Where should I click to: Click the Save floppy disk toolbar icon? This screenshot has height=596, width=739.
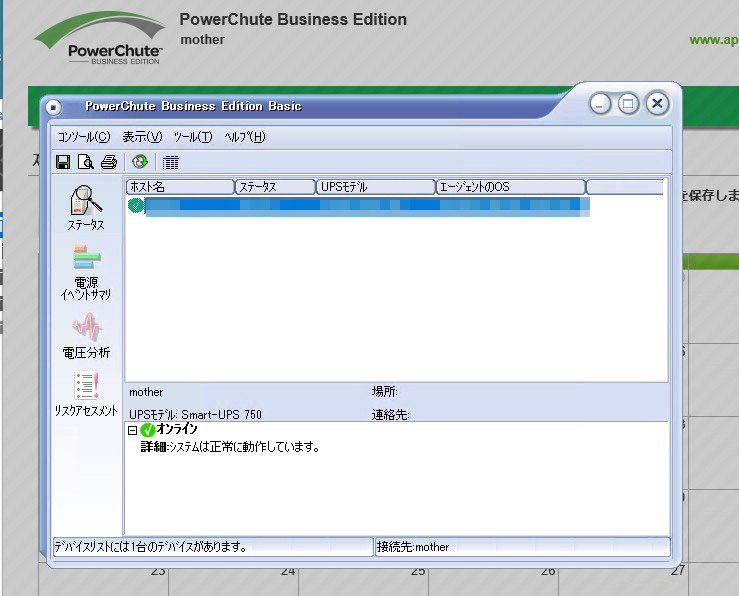click(63, 162)
